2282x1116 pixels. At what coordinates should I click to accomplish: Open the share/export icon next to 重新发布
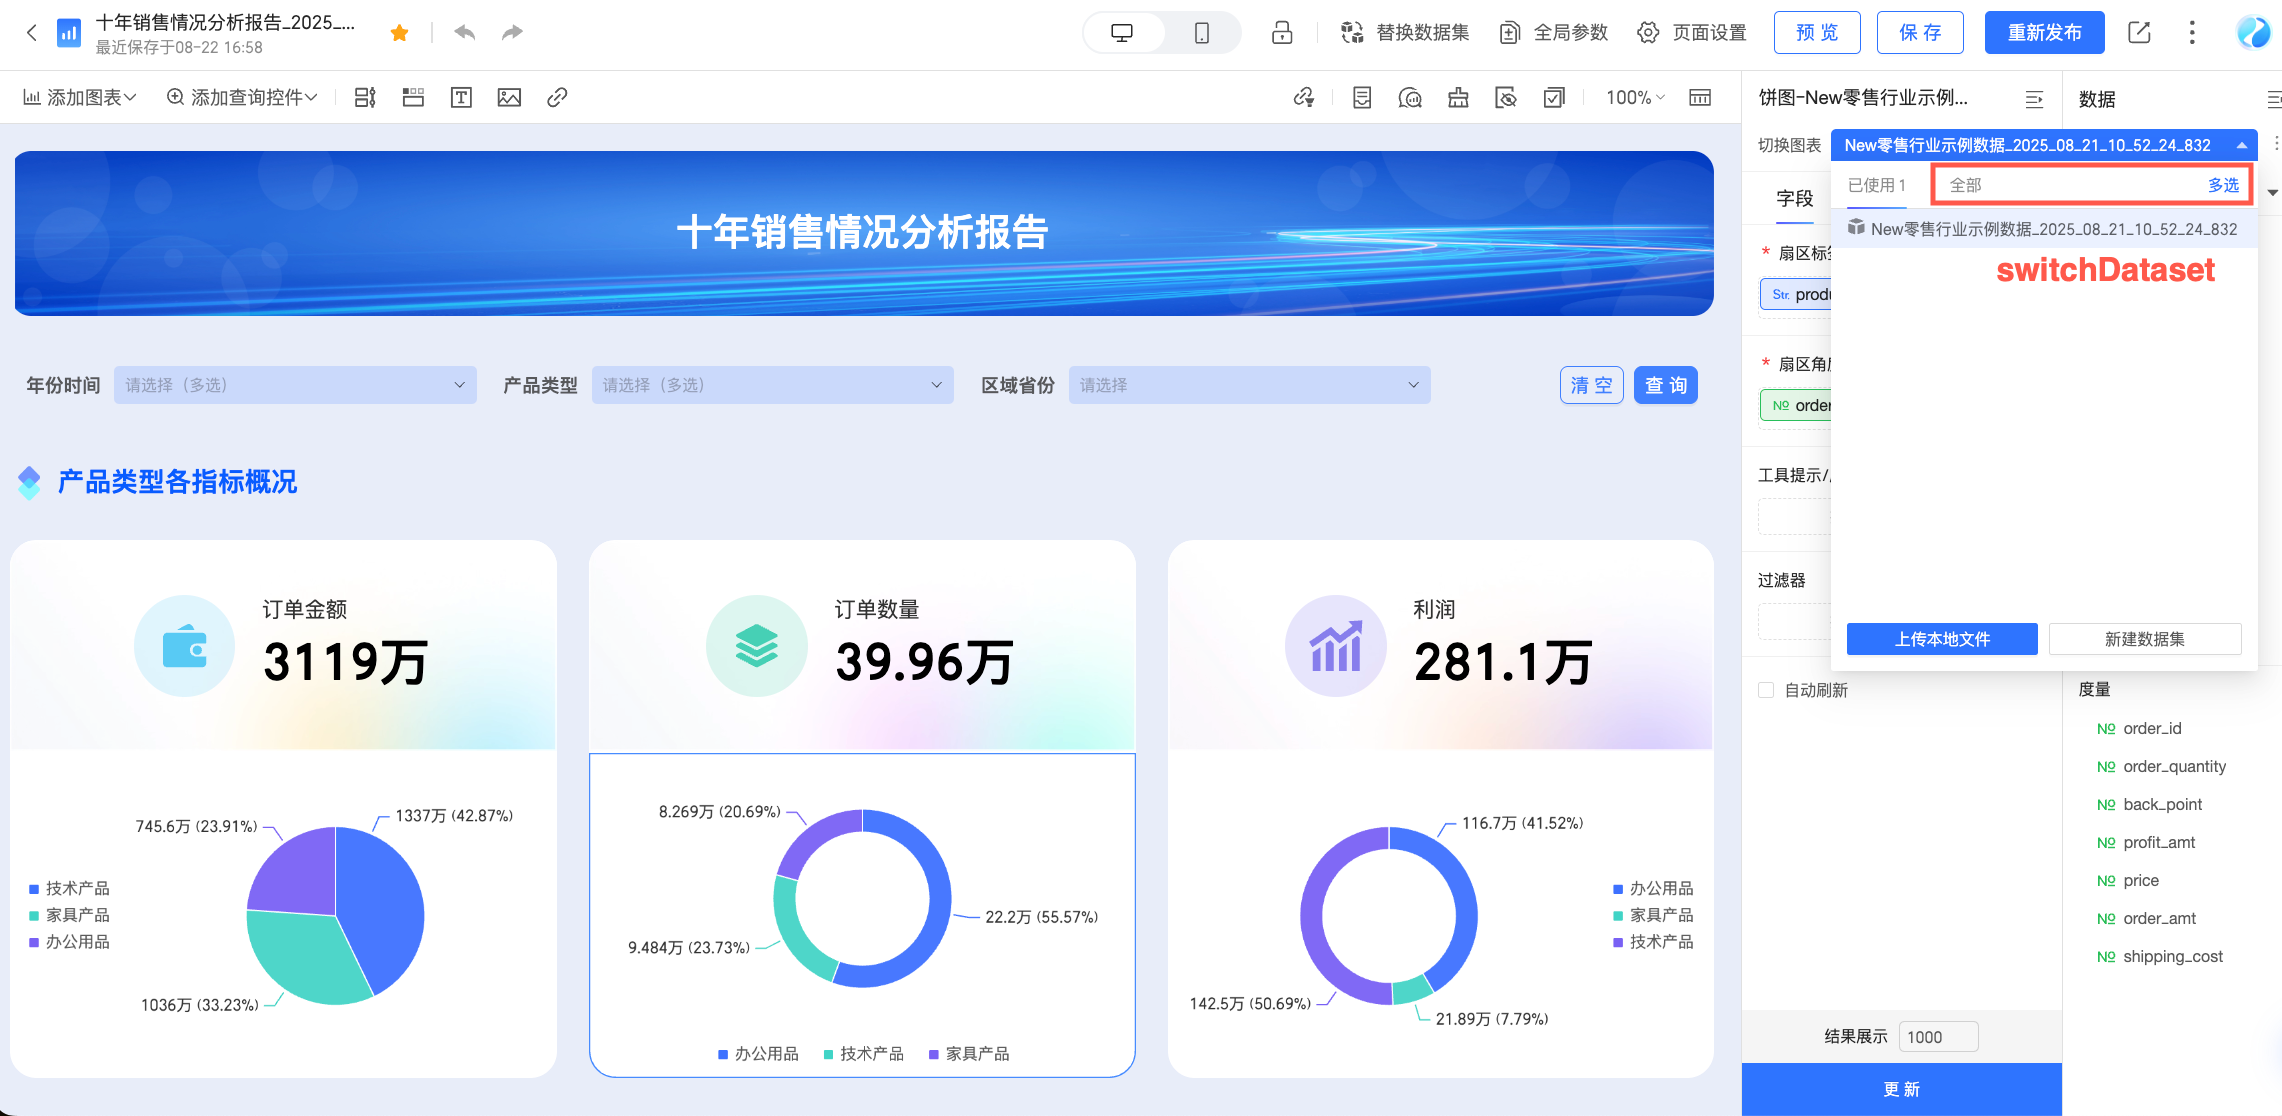(2139, 33)
